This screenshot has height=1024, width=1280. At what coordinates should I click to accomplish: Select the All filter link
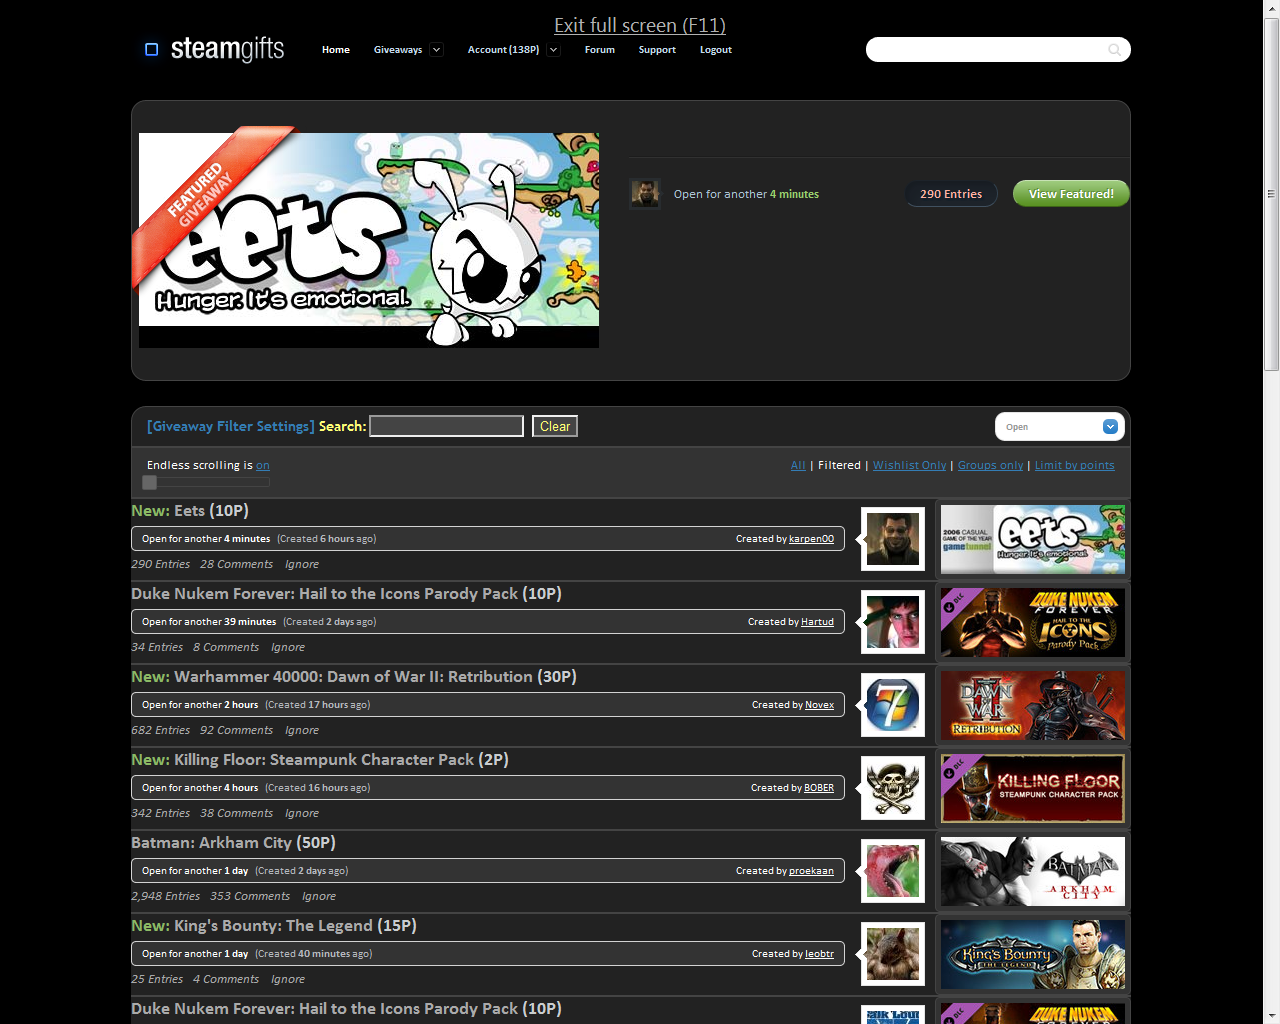[798, 466]
